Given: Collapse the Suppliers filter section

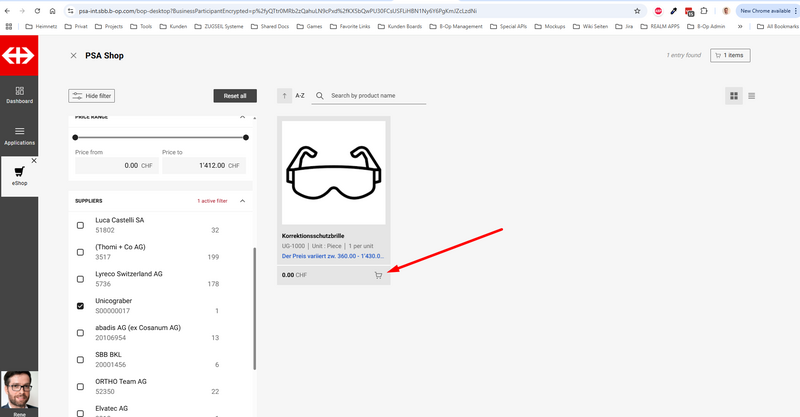Looking at the screenshot, I should [242, 201].
